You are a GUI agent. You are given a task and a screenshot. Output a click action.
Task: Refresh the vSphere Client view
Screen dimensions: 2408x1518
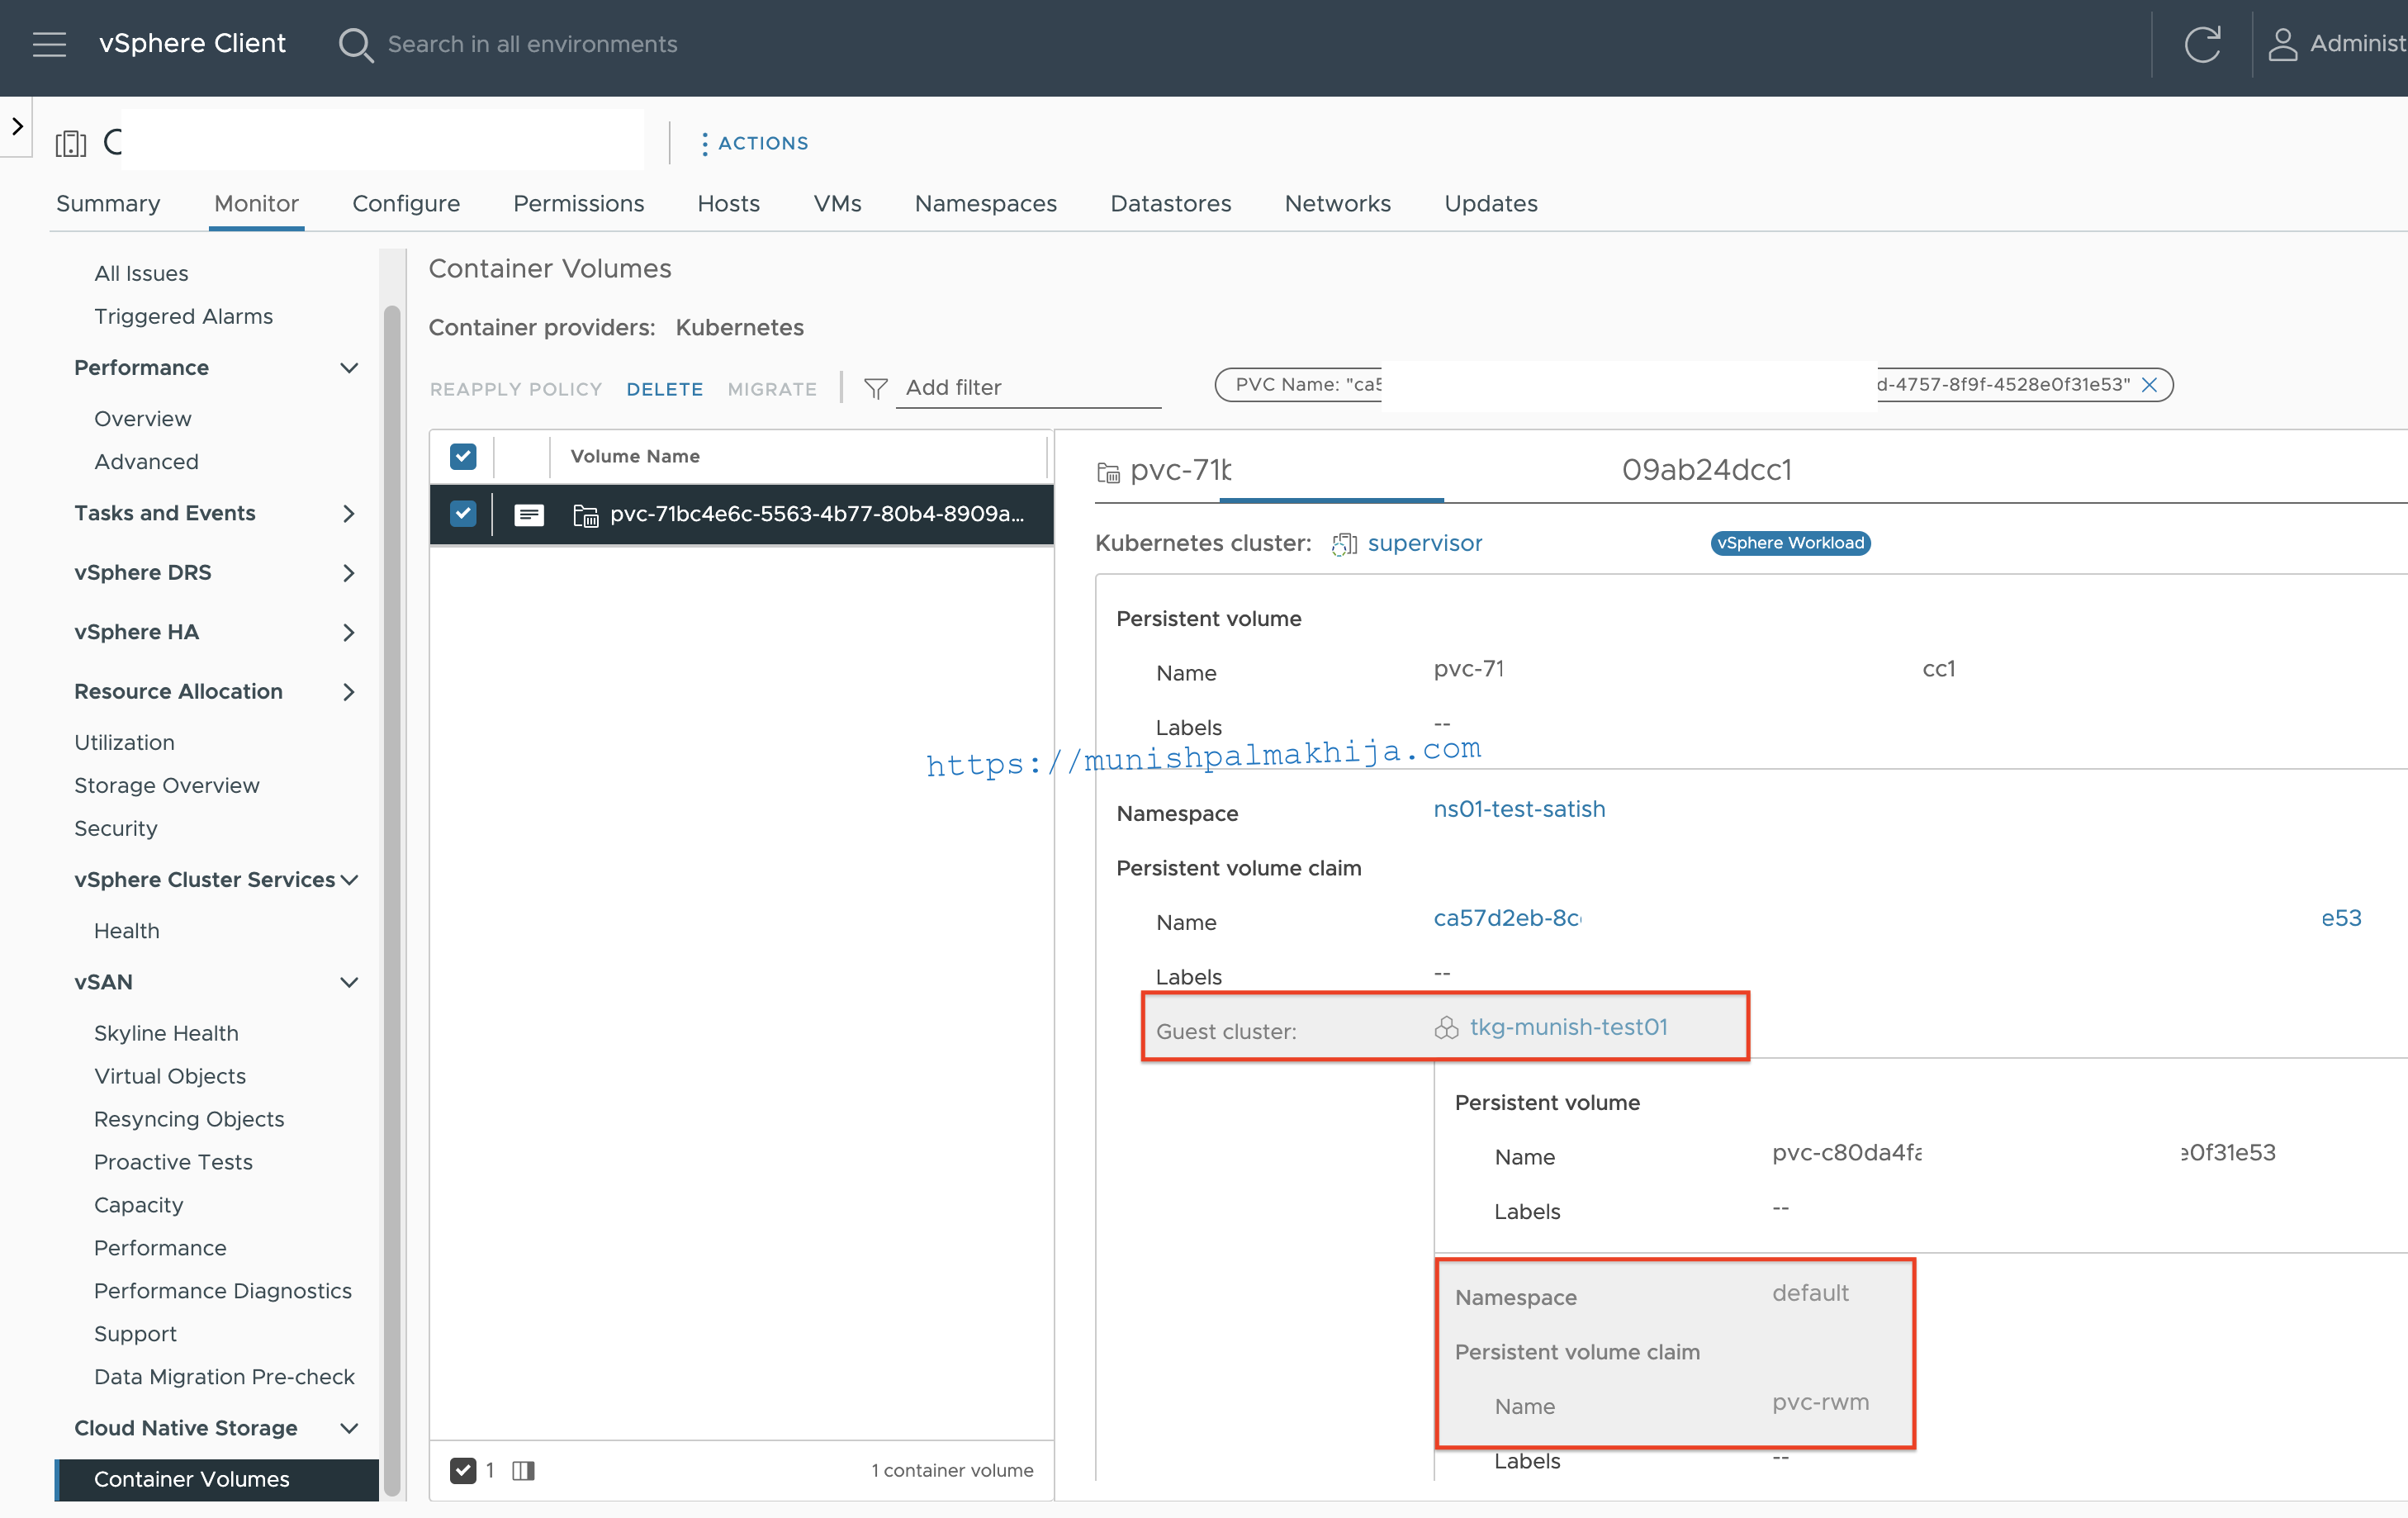click(2202, 44)
